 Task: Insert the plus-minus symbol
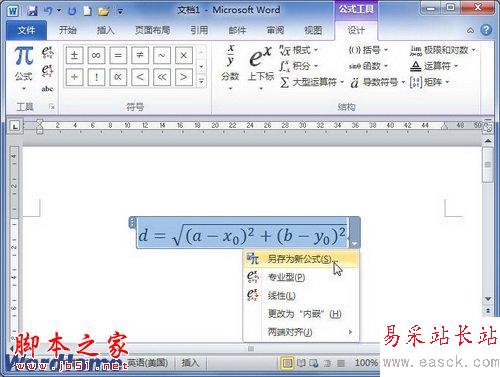[74, 55]
